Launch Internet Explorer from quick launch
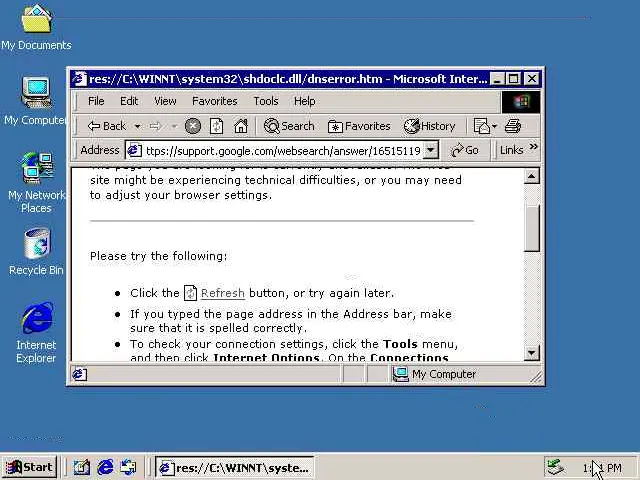 coord(105,467)
